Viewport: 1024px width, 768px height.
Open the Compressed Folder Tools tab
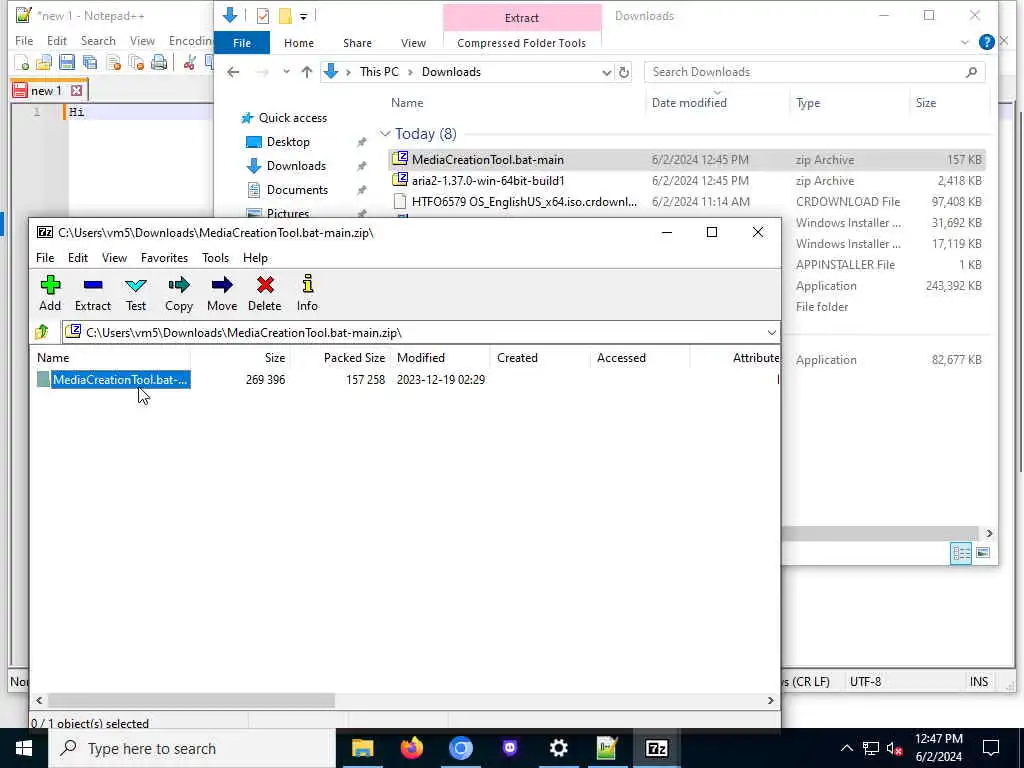point(521,43)
